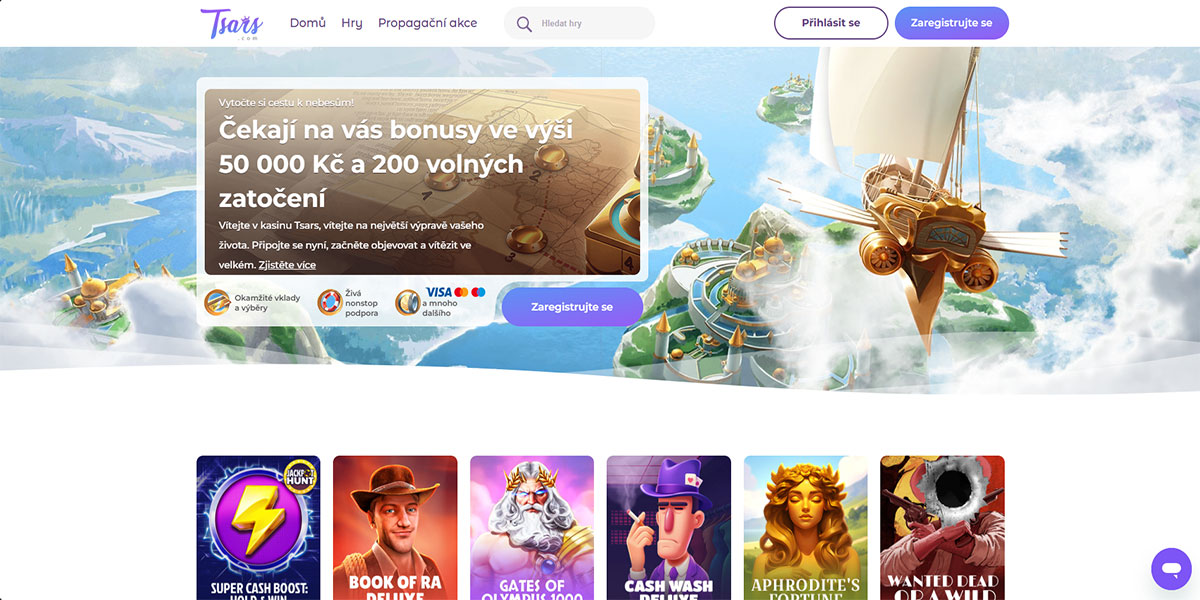Click the instant deposits and withdrawals icon

point(217,302)
